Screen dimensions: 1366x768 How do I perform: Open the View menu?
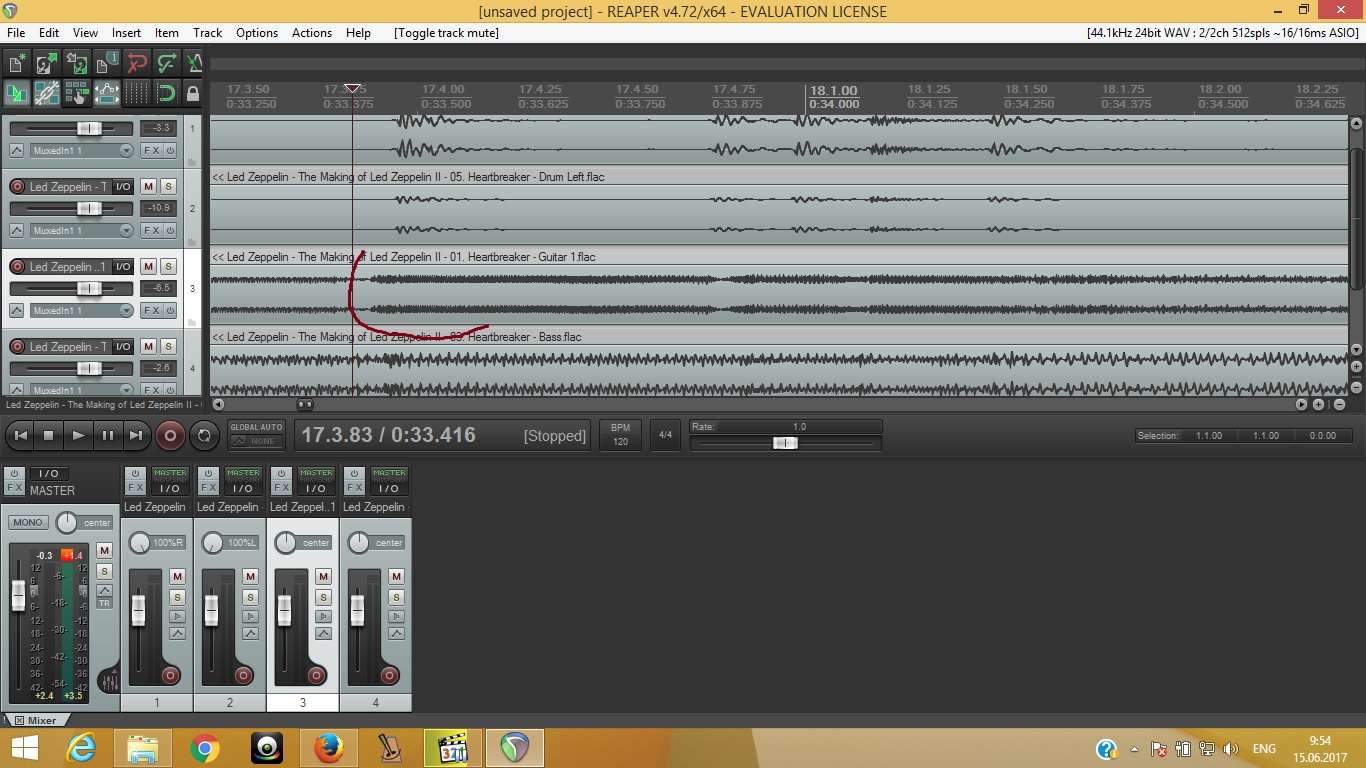[85, 33]
